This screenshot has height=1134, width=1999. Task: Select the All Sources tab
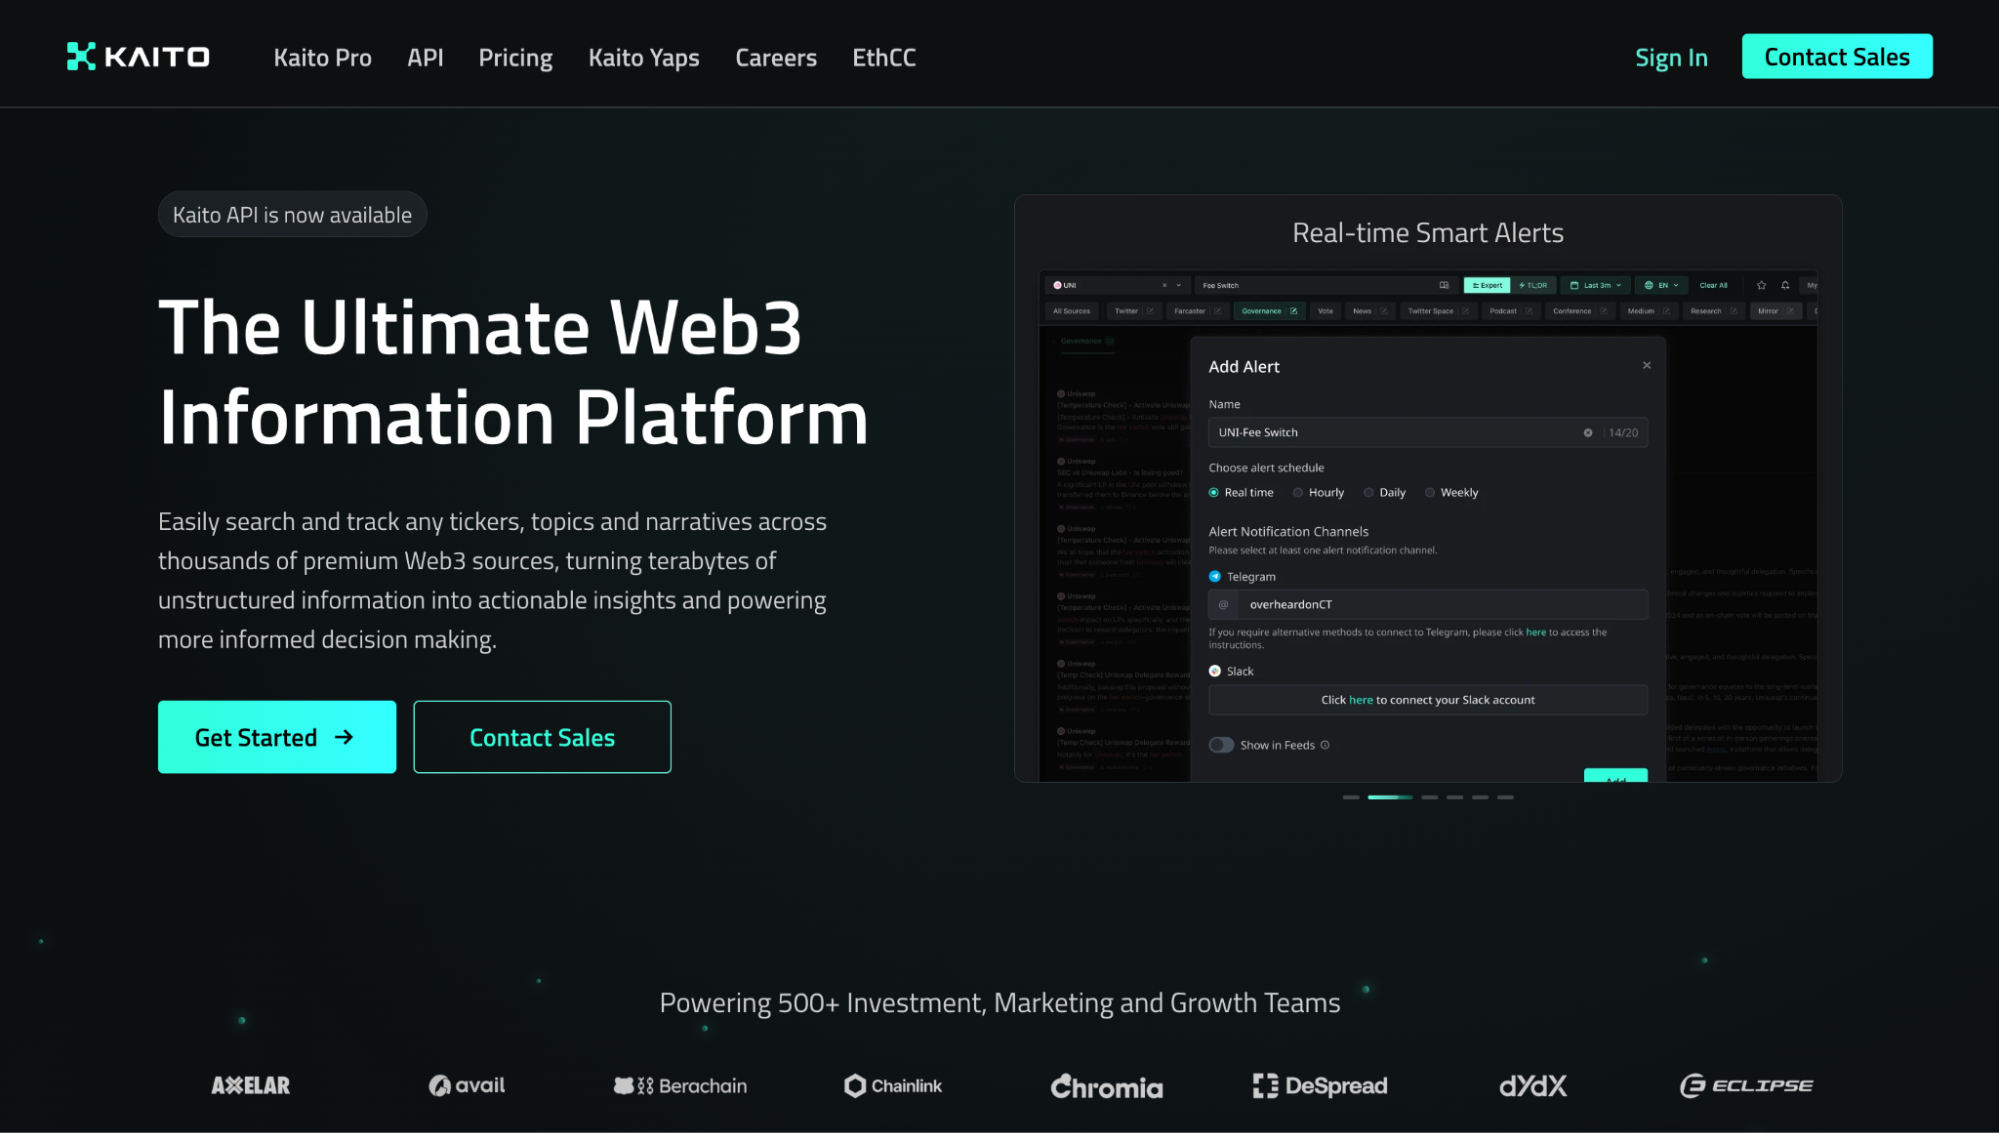[1072, 312]
